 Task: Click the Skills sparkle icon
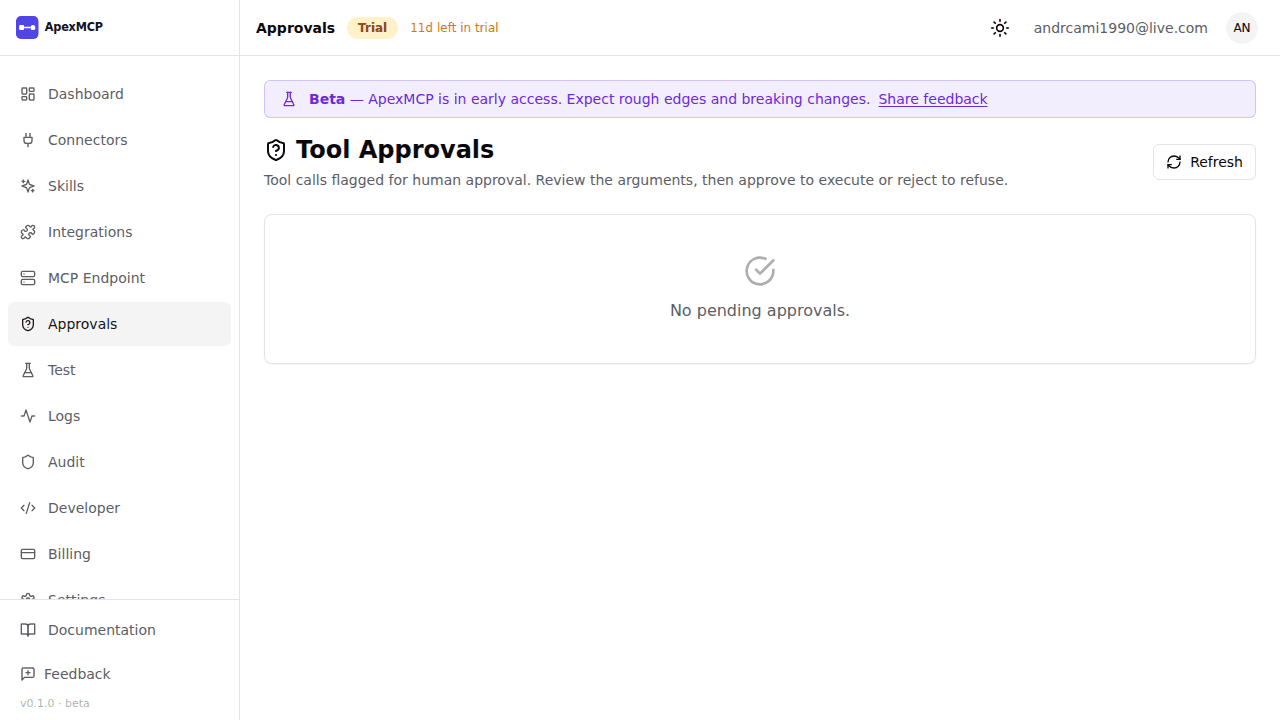(x=28, y=186)
